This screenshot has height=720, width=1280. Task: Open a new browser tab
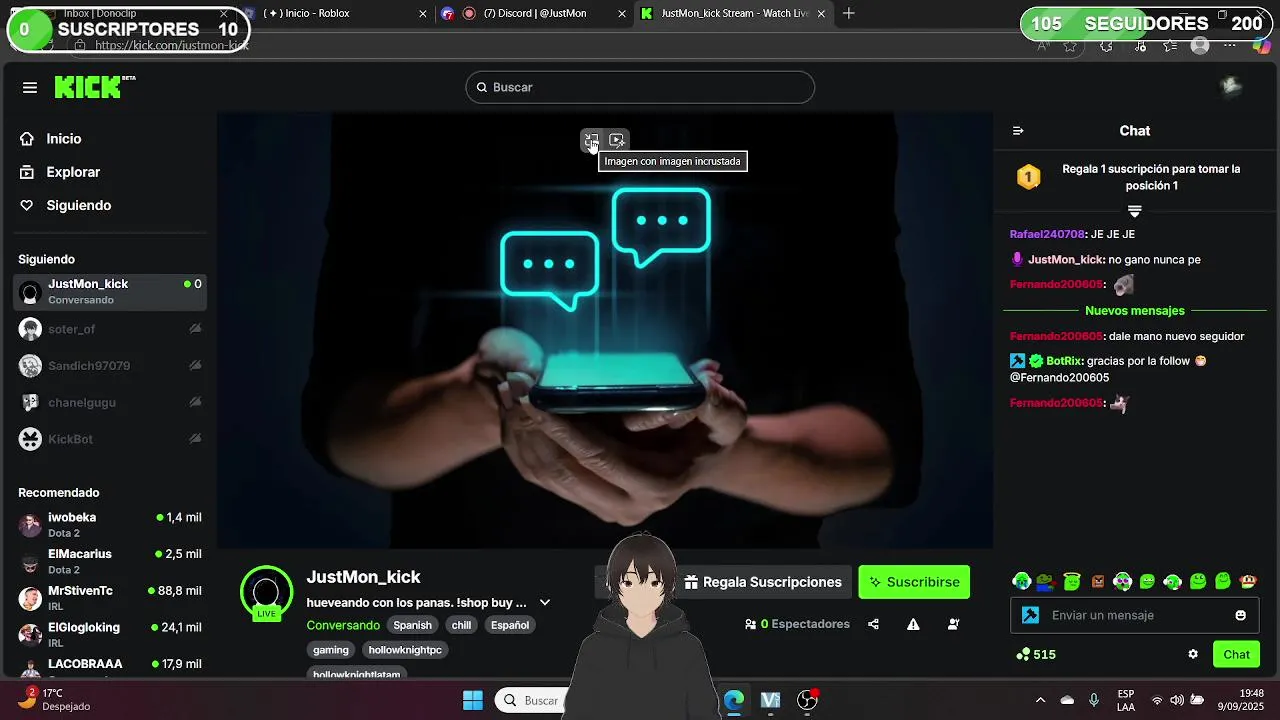[849, 13]
